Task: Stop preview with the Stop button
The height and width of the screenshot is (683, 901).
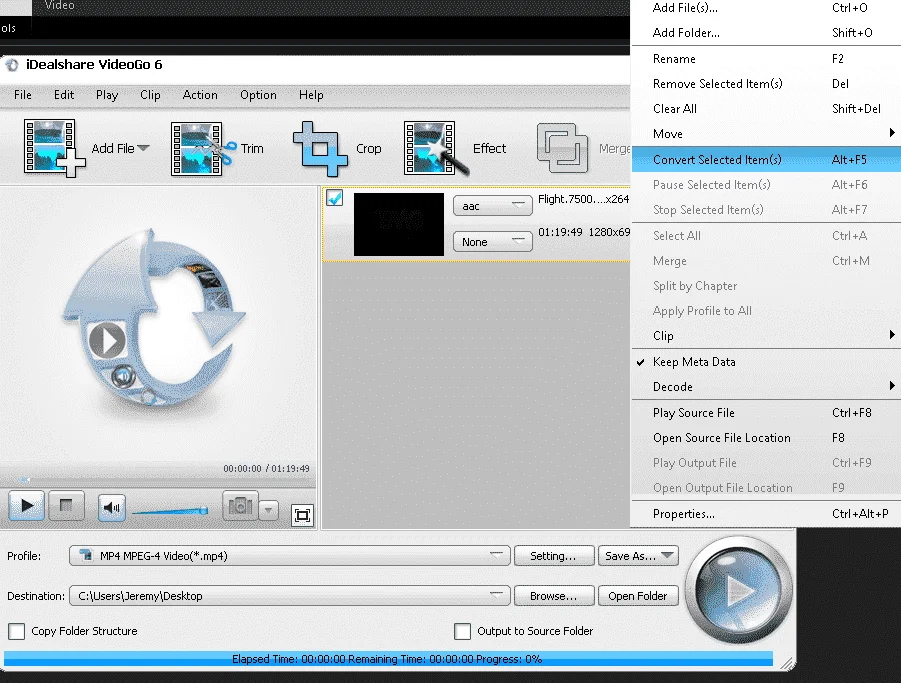Action: pyautogui.click(x=66, y=506)
